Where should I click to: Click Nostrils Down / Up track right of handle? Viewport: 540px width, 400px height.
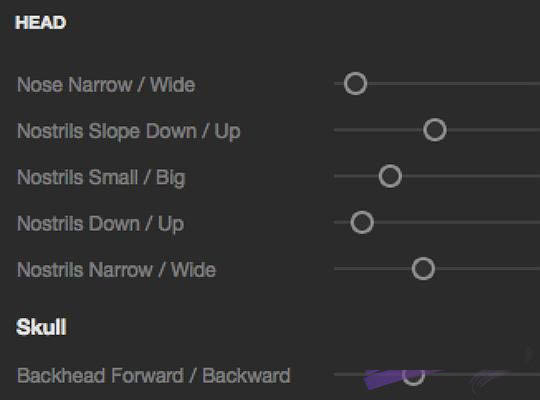tap(457, 222)
